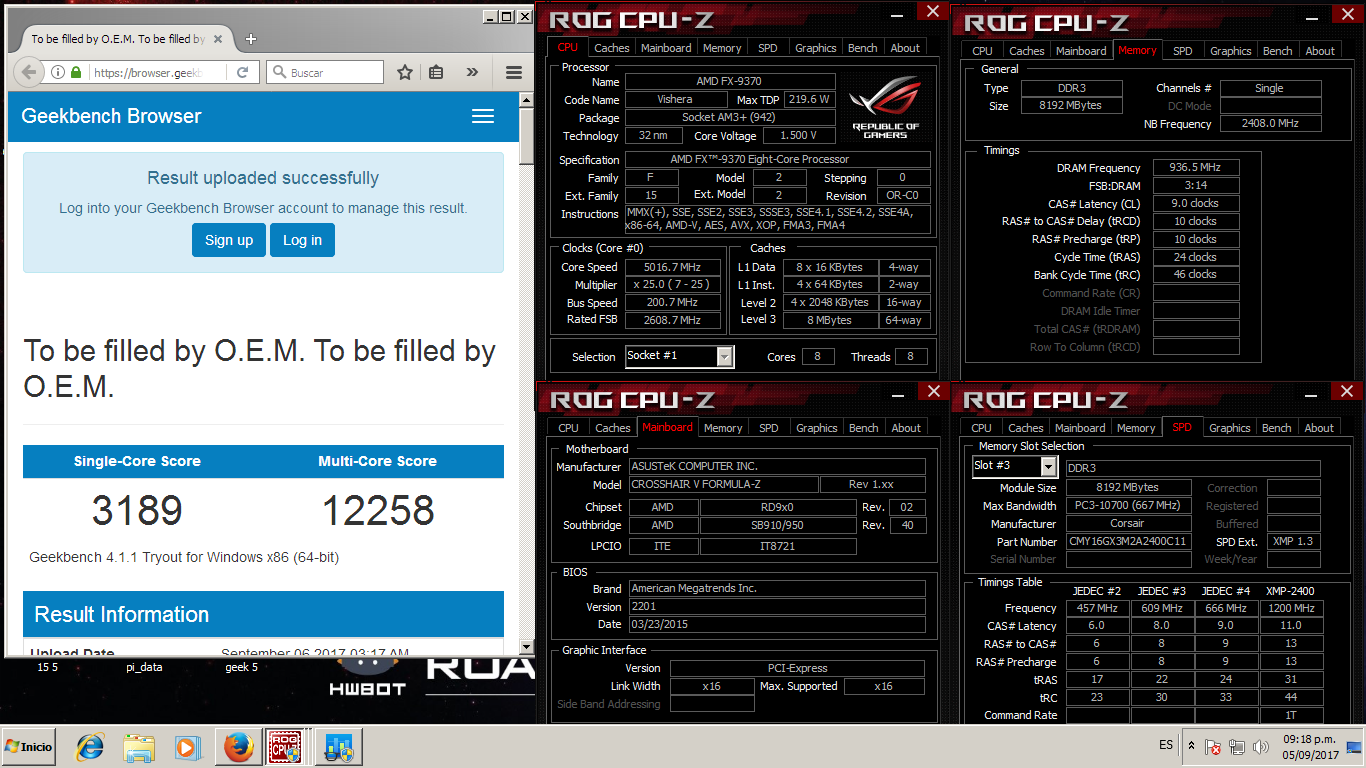This screenshot has height=768, width=1366.
Task: Click the network tray icon
Action: tap(1237, 747)
